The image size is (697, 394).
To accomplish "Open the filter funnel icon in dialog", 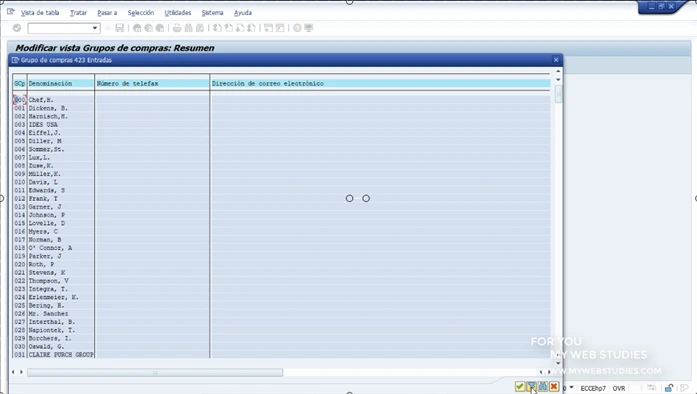I will [x=531, y=386].
